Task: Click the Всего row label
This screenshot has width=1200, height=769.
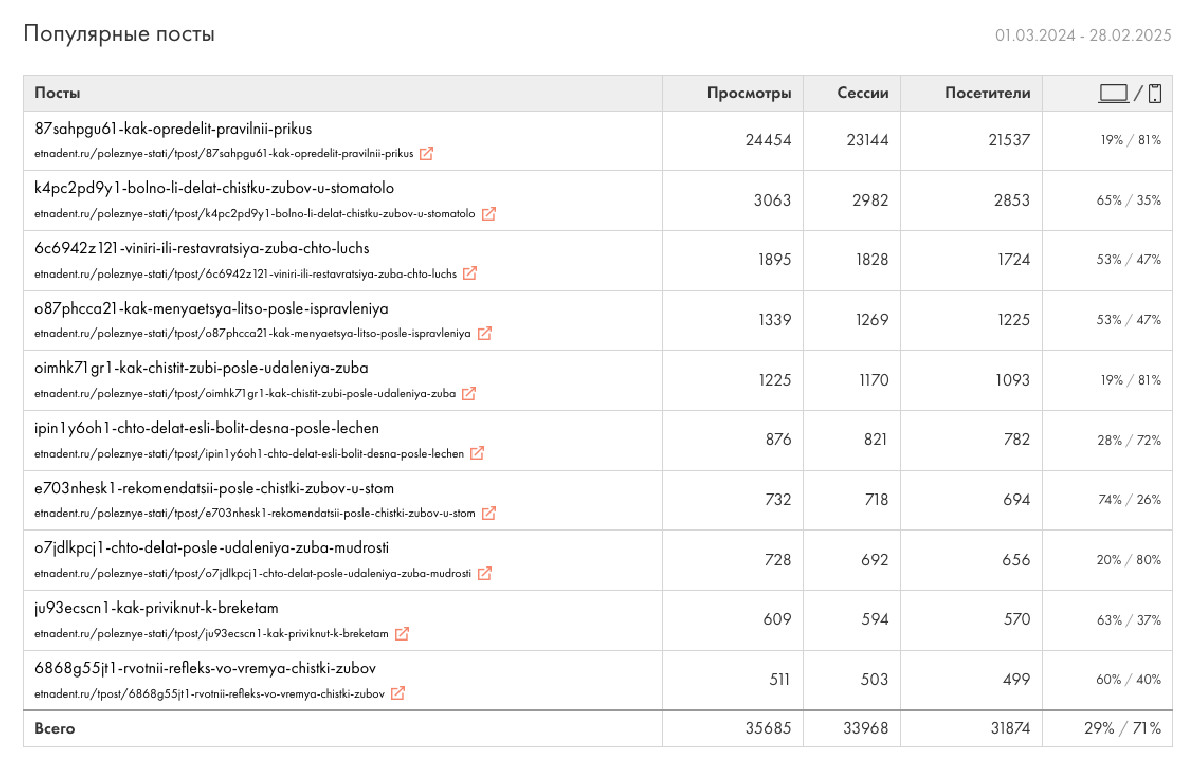Action: [54, 729]
